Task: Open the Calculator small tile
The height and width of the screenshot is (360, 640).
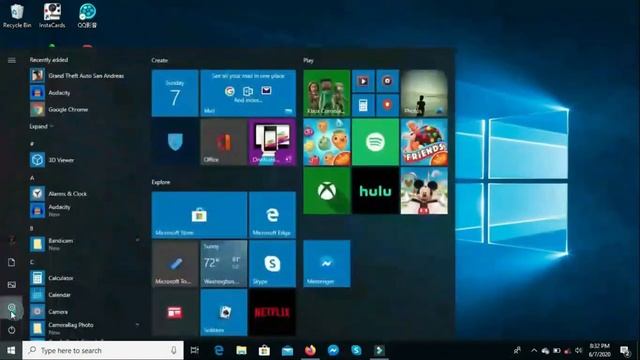Action: [363, 105]
